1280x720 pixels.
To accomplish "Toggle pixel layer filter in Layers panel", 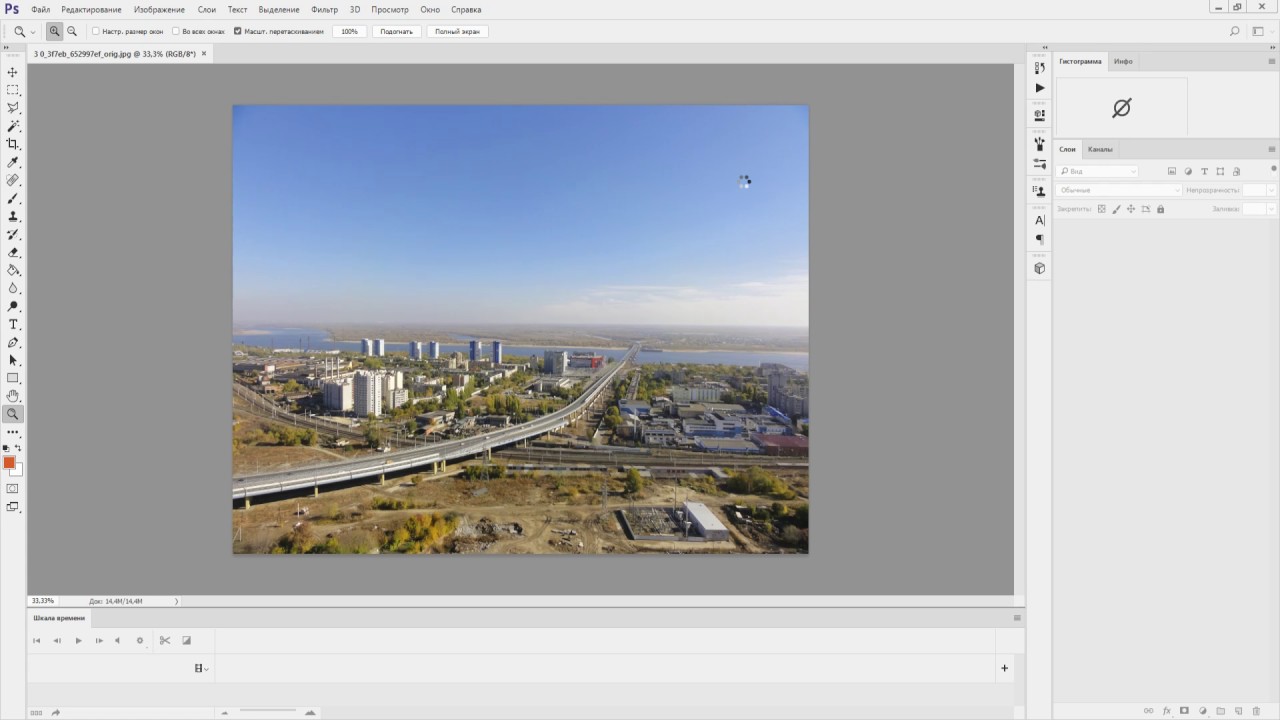I will click(x=1172, y=171).
